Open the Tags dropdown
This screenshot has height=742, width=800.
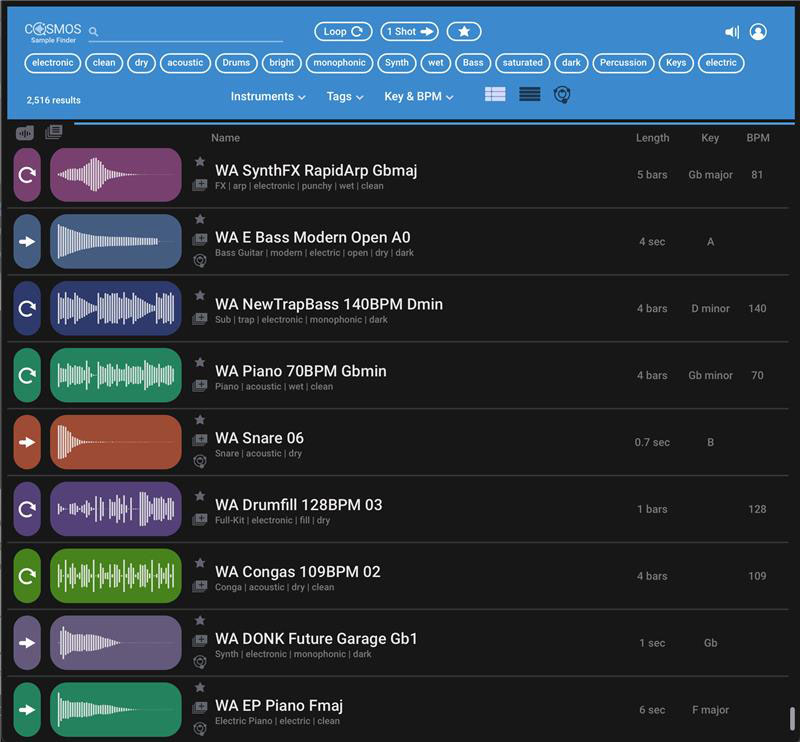click(x=345, y=97)
